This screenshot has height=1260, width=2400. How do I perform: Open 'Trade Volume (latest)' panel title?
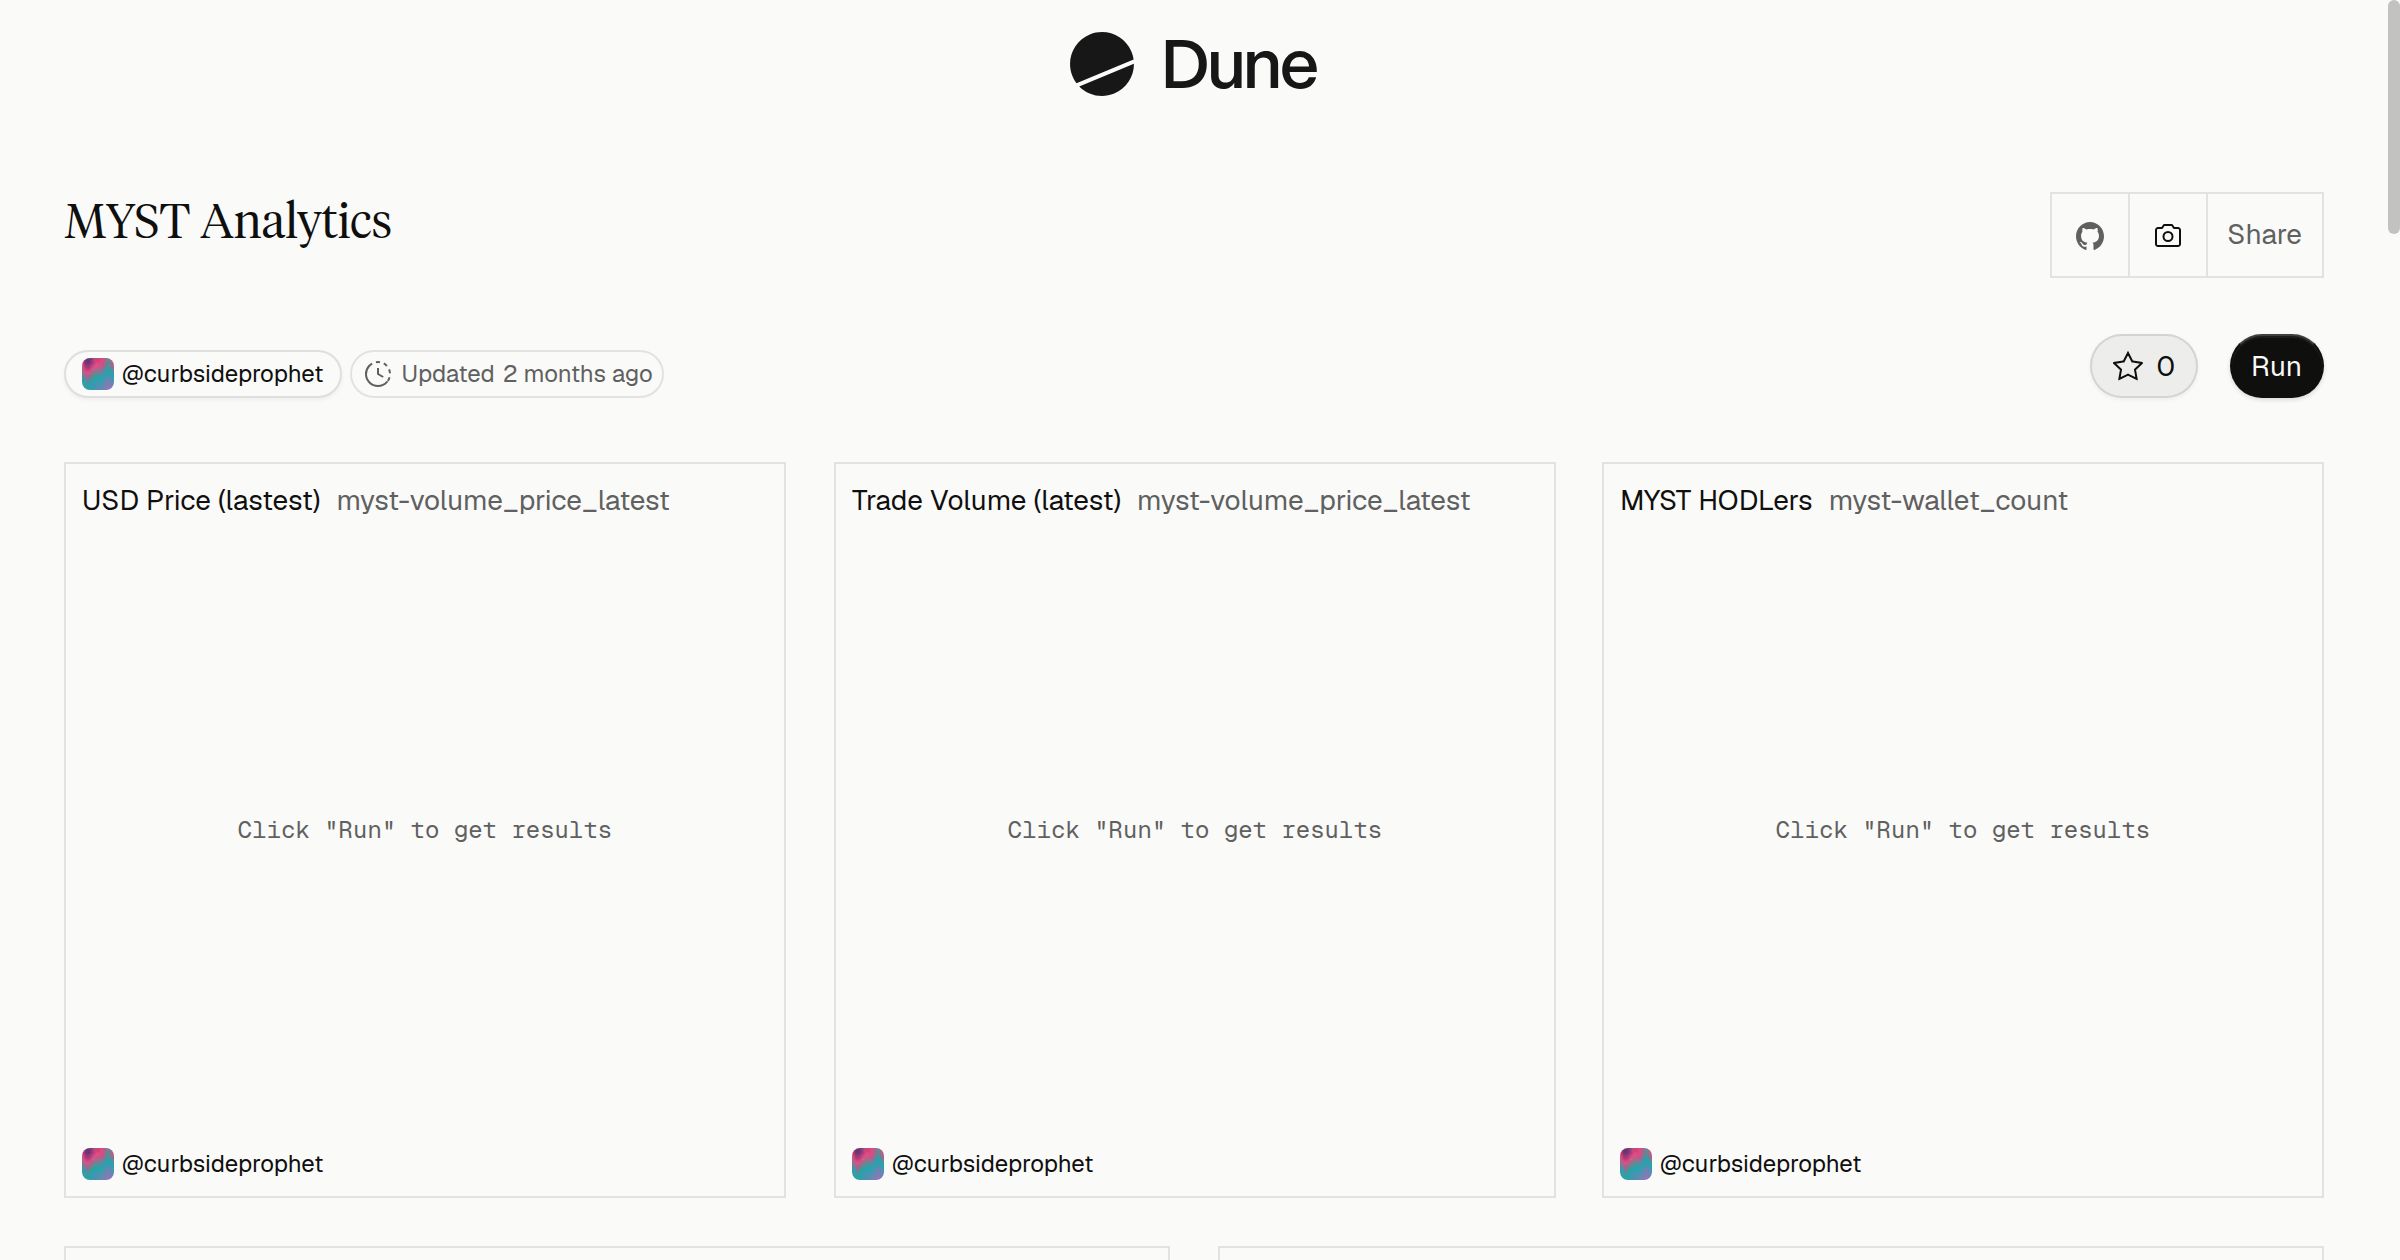pyautogui.click(x=986, y=500)
